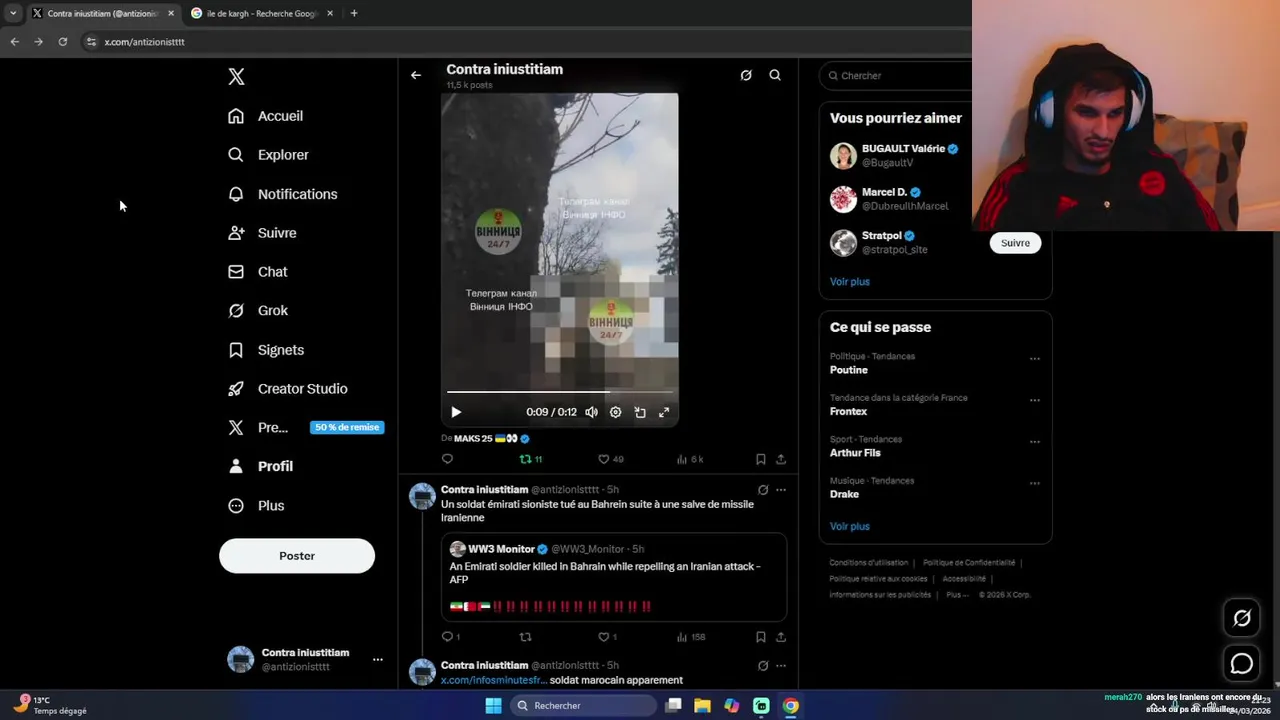Open the Suivre menu item
This screenshot has width=1280, height=720.
pos(262,233)
